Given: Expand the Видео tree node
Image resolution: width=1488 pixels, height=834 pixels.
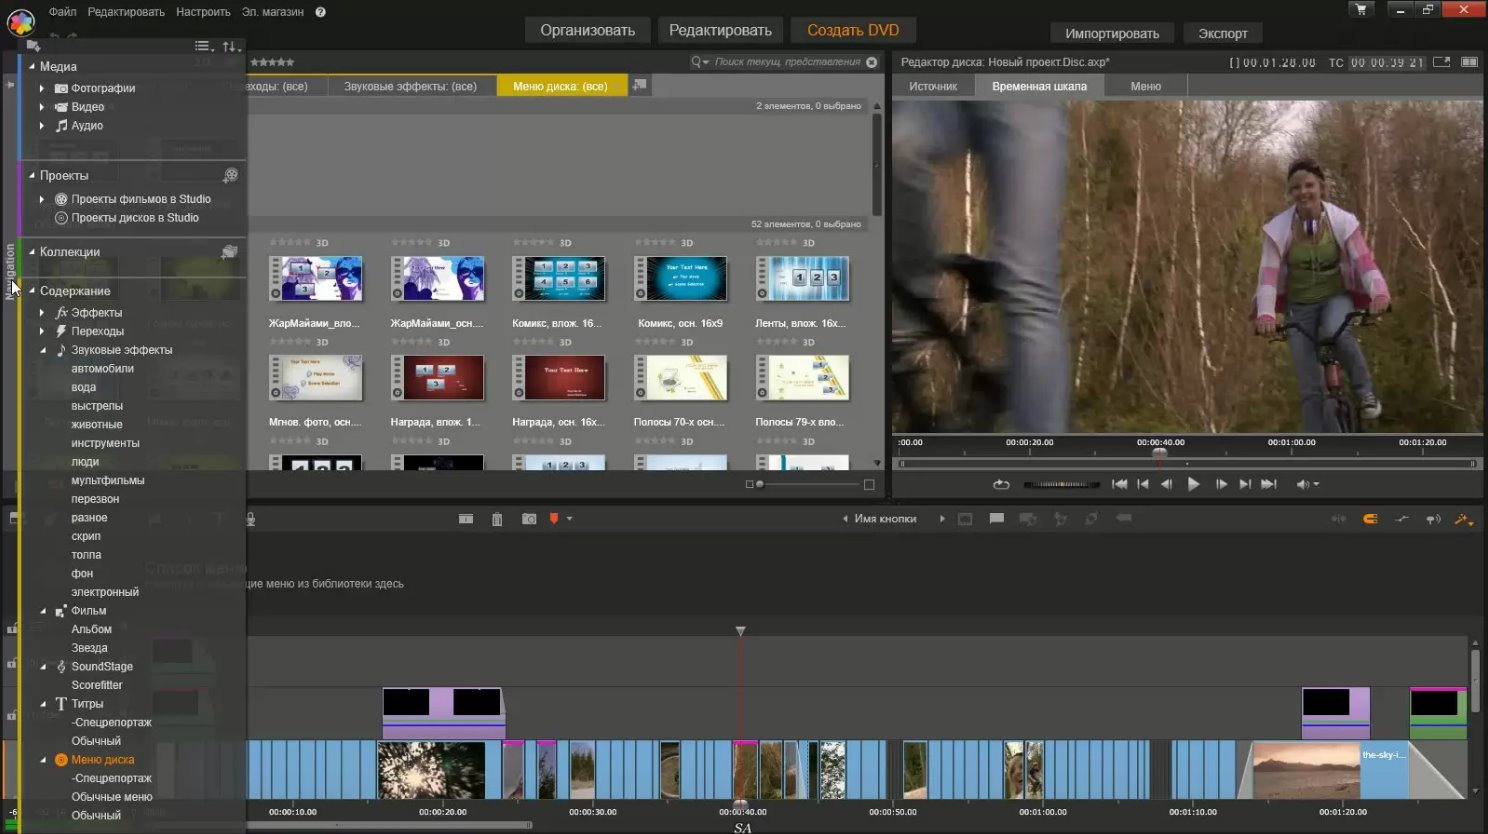Looking at the screenshot, I should pos(42,107).
